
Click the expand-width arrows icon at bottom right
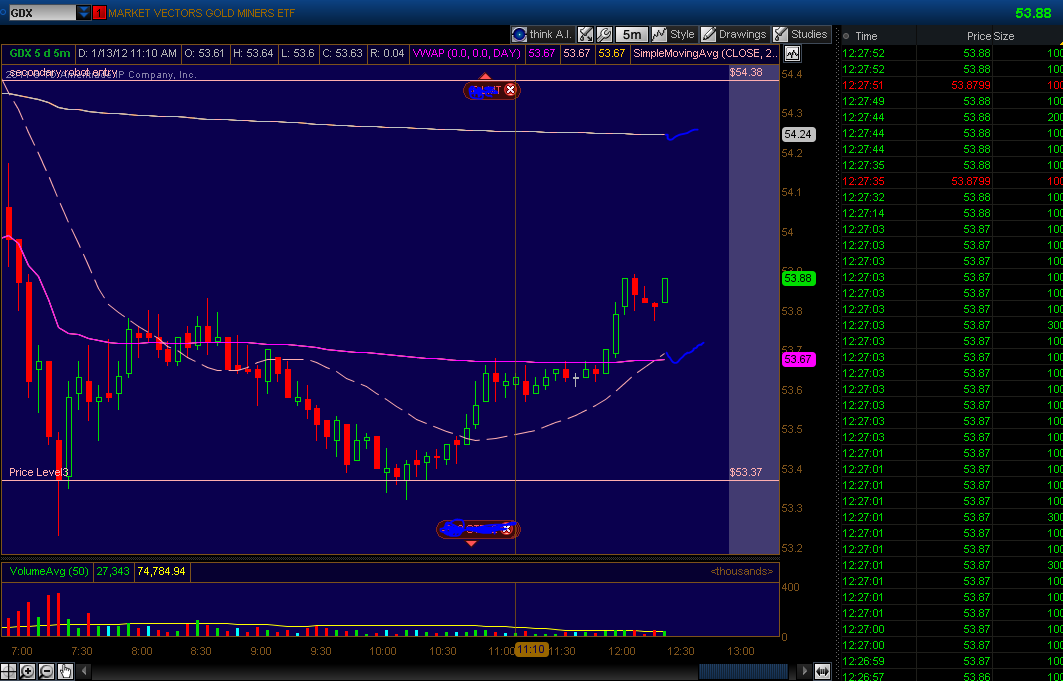822,672
